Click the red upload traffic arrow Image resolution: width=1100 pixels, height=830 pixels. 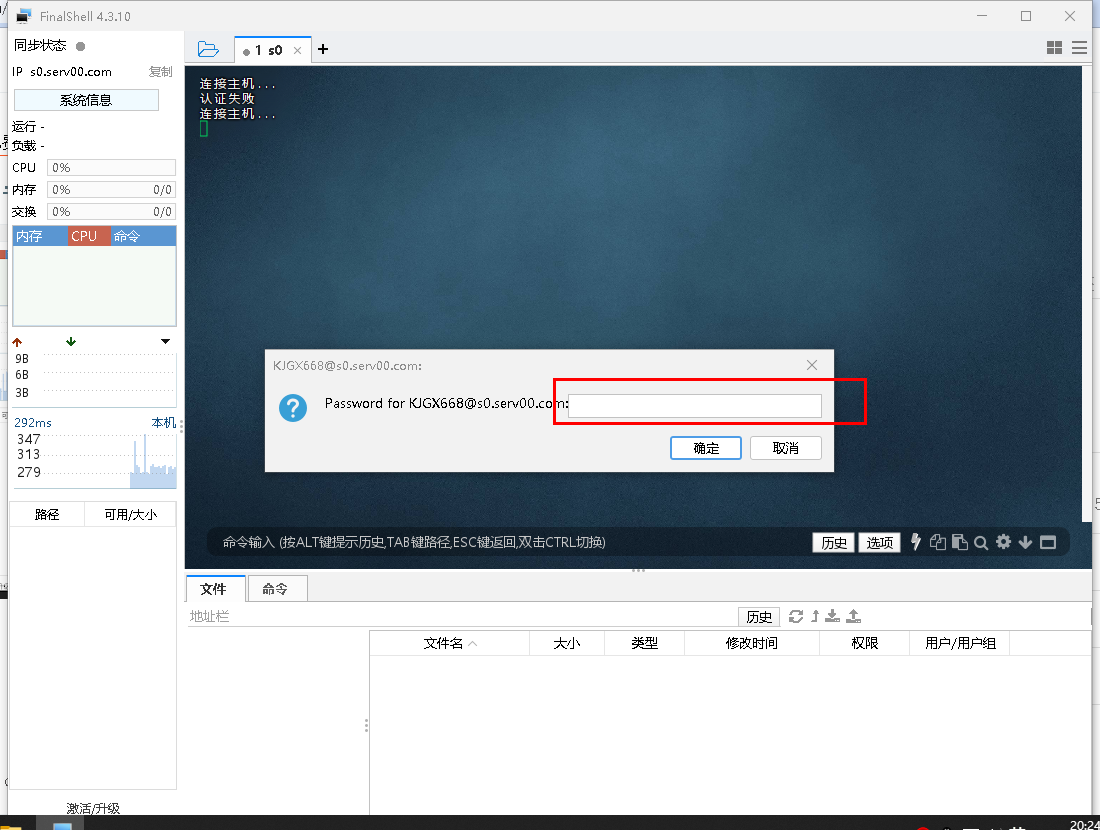click(18, 342)
